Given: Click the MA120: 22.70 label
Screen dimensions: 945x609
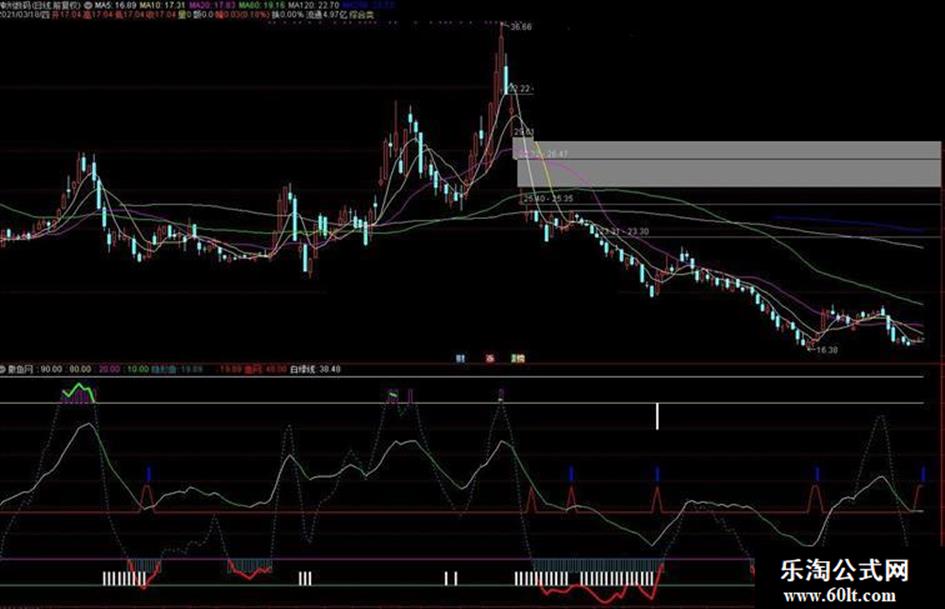Looking at the screenshot, I should coord(313,5).
